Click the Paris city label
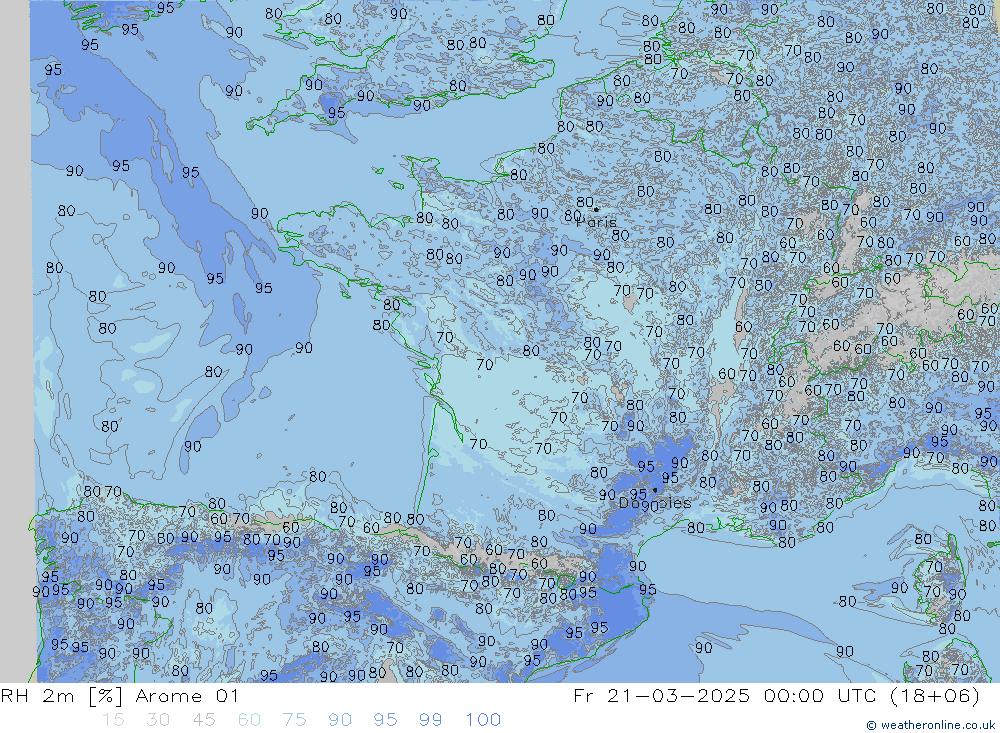 (596, 223)
